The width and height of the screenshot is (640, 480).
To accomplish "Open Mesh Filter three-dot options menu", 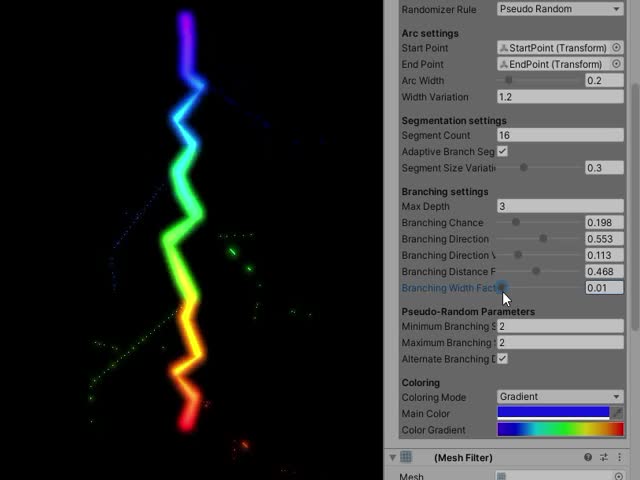I will click(619, 457).
